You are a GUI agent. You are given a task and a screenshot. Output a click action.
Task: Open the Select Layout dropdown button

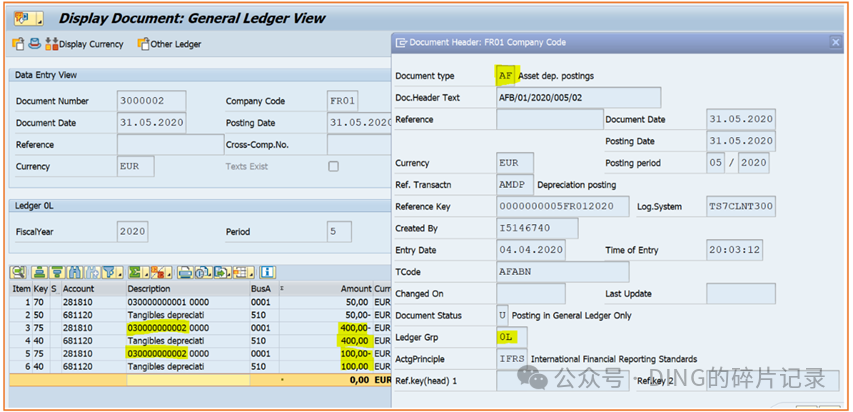[244, 272]
